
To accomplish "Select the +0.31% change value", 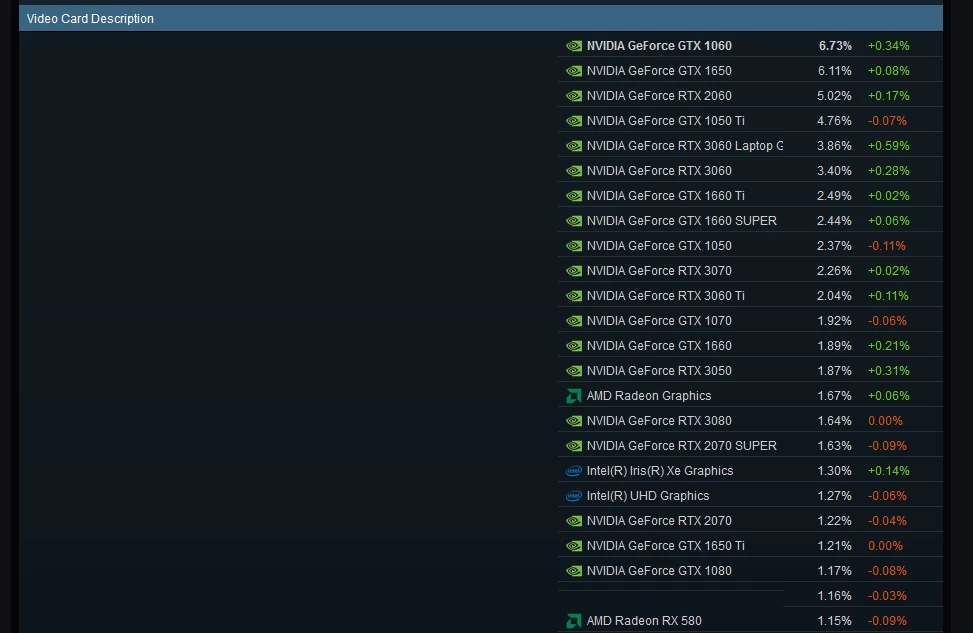I will (889, 371).
